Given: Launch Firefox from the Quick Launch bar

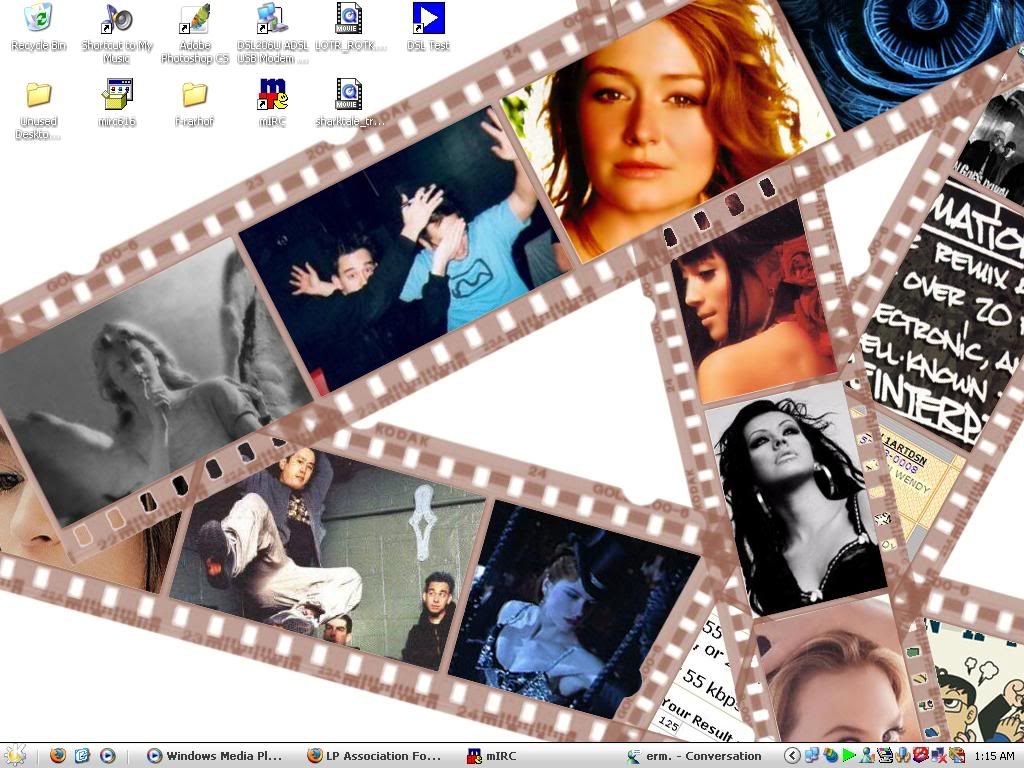Looking at the screenshot, I should [x=58, y=756].
